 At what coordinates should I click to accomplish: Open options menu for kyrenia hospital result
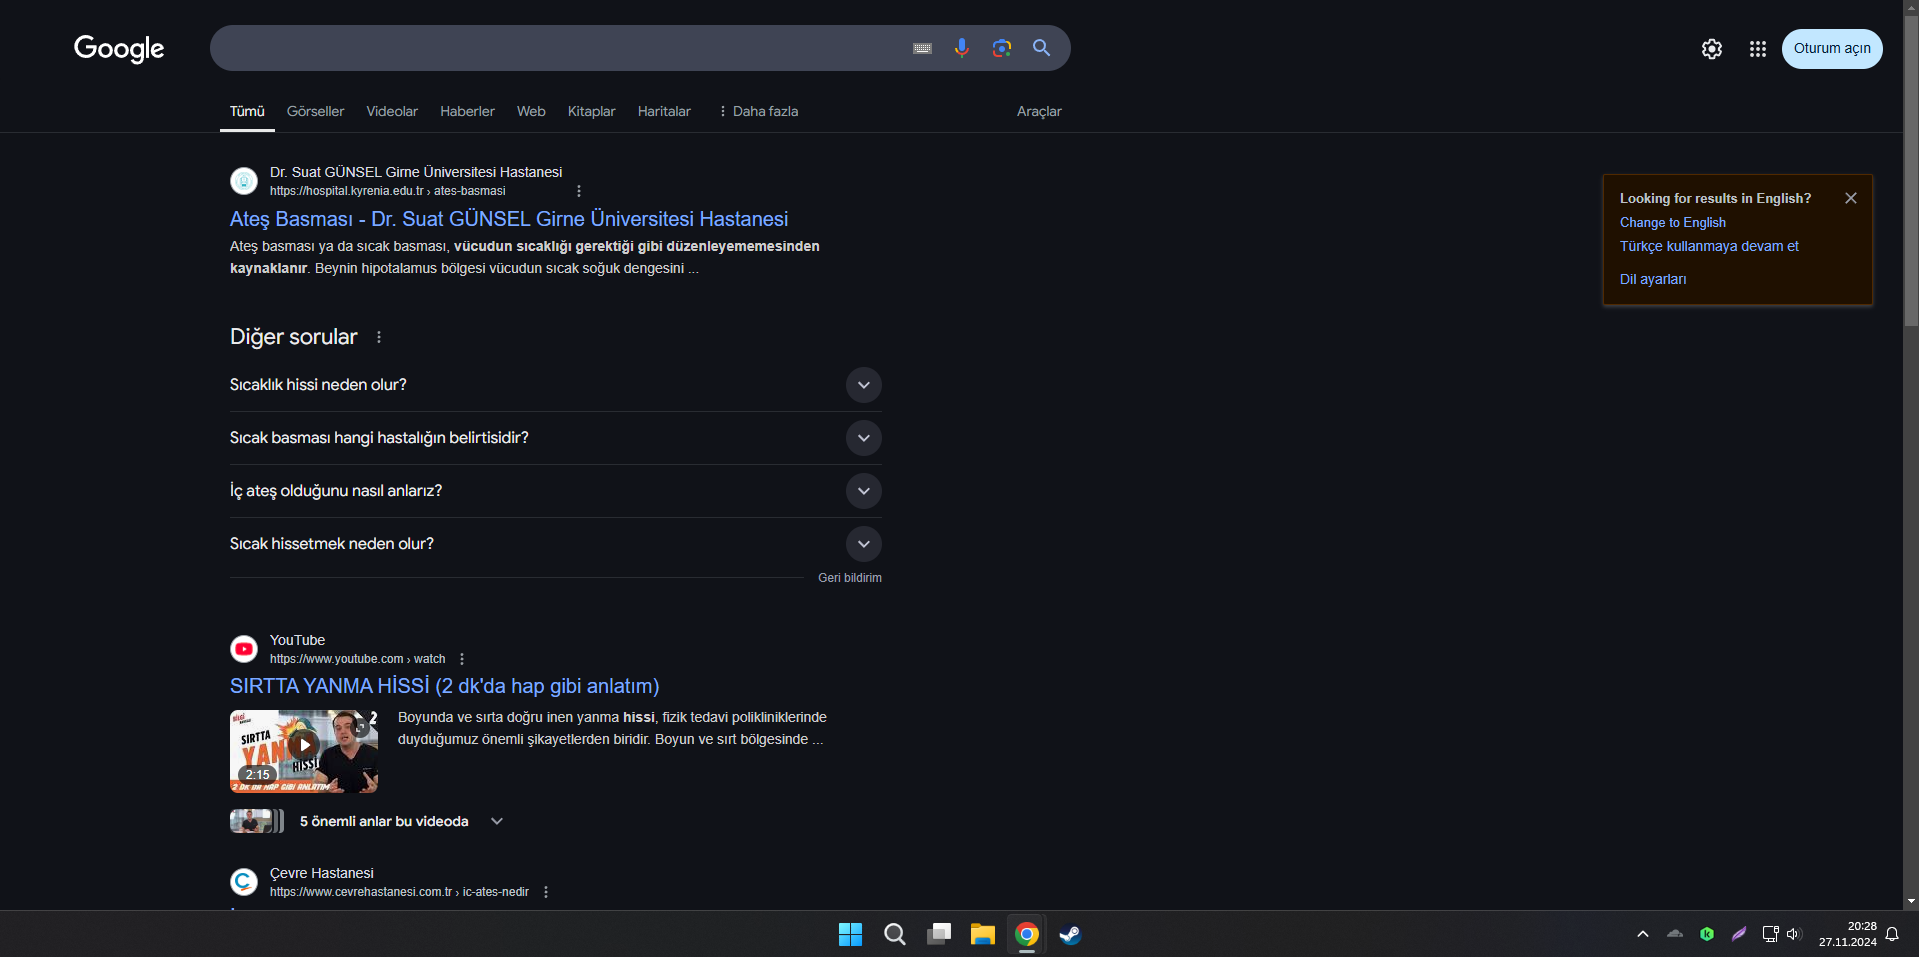coord(579,191)
